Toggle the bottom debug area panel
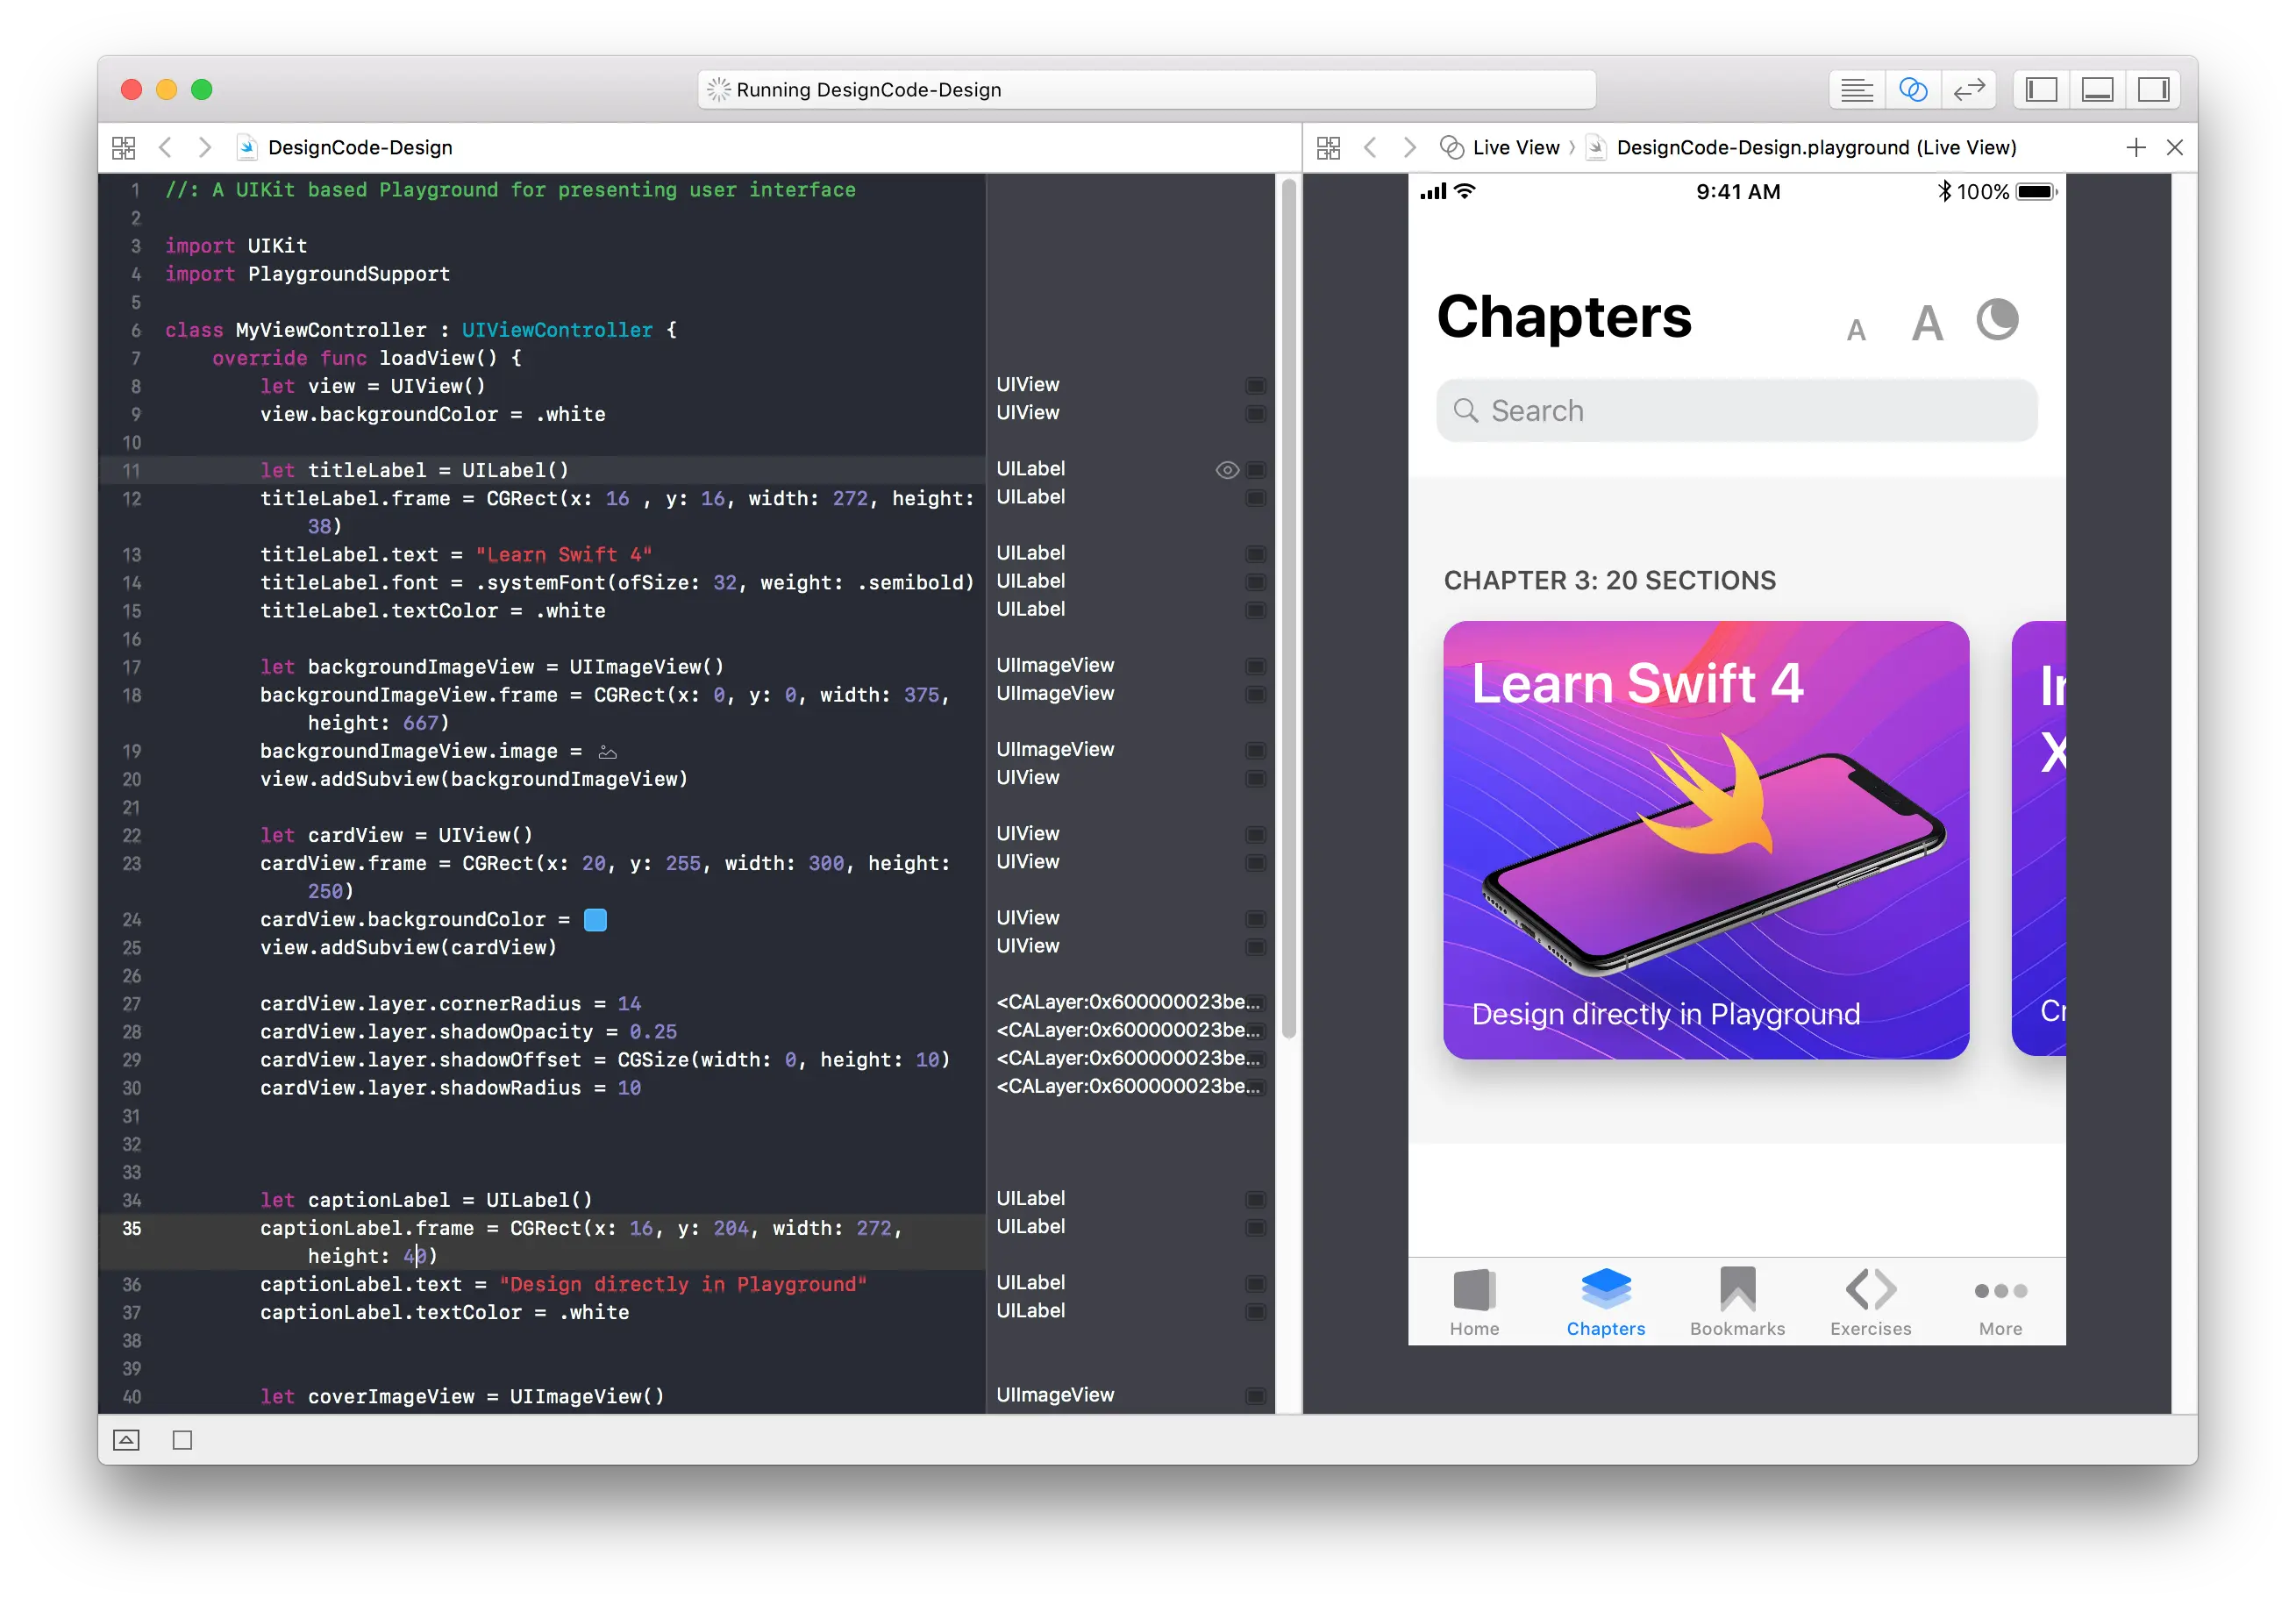 2098,89
